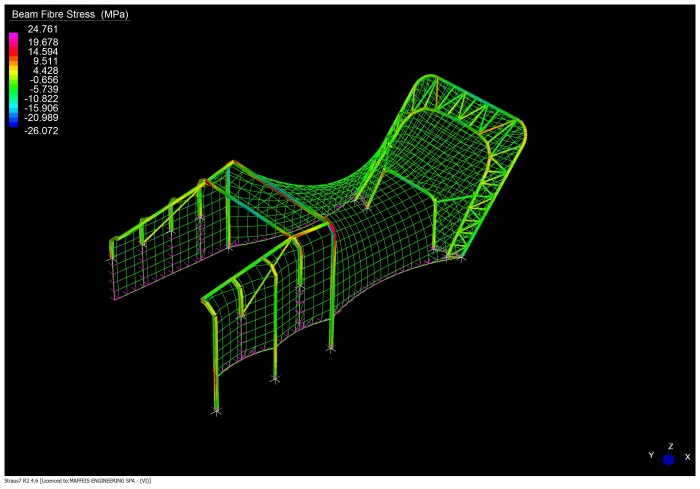The image size is (700, 489).
Task: Click the 4.428 legend value
Action: point(44,70)
